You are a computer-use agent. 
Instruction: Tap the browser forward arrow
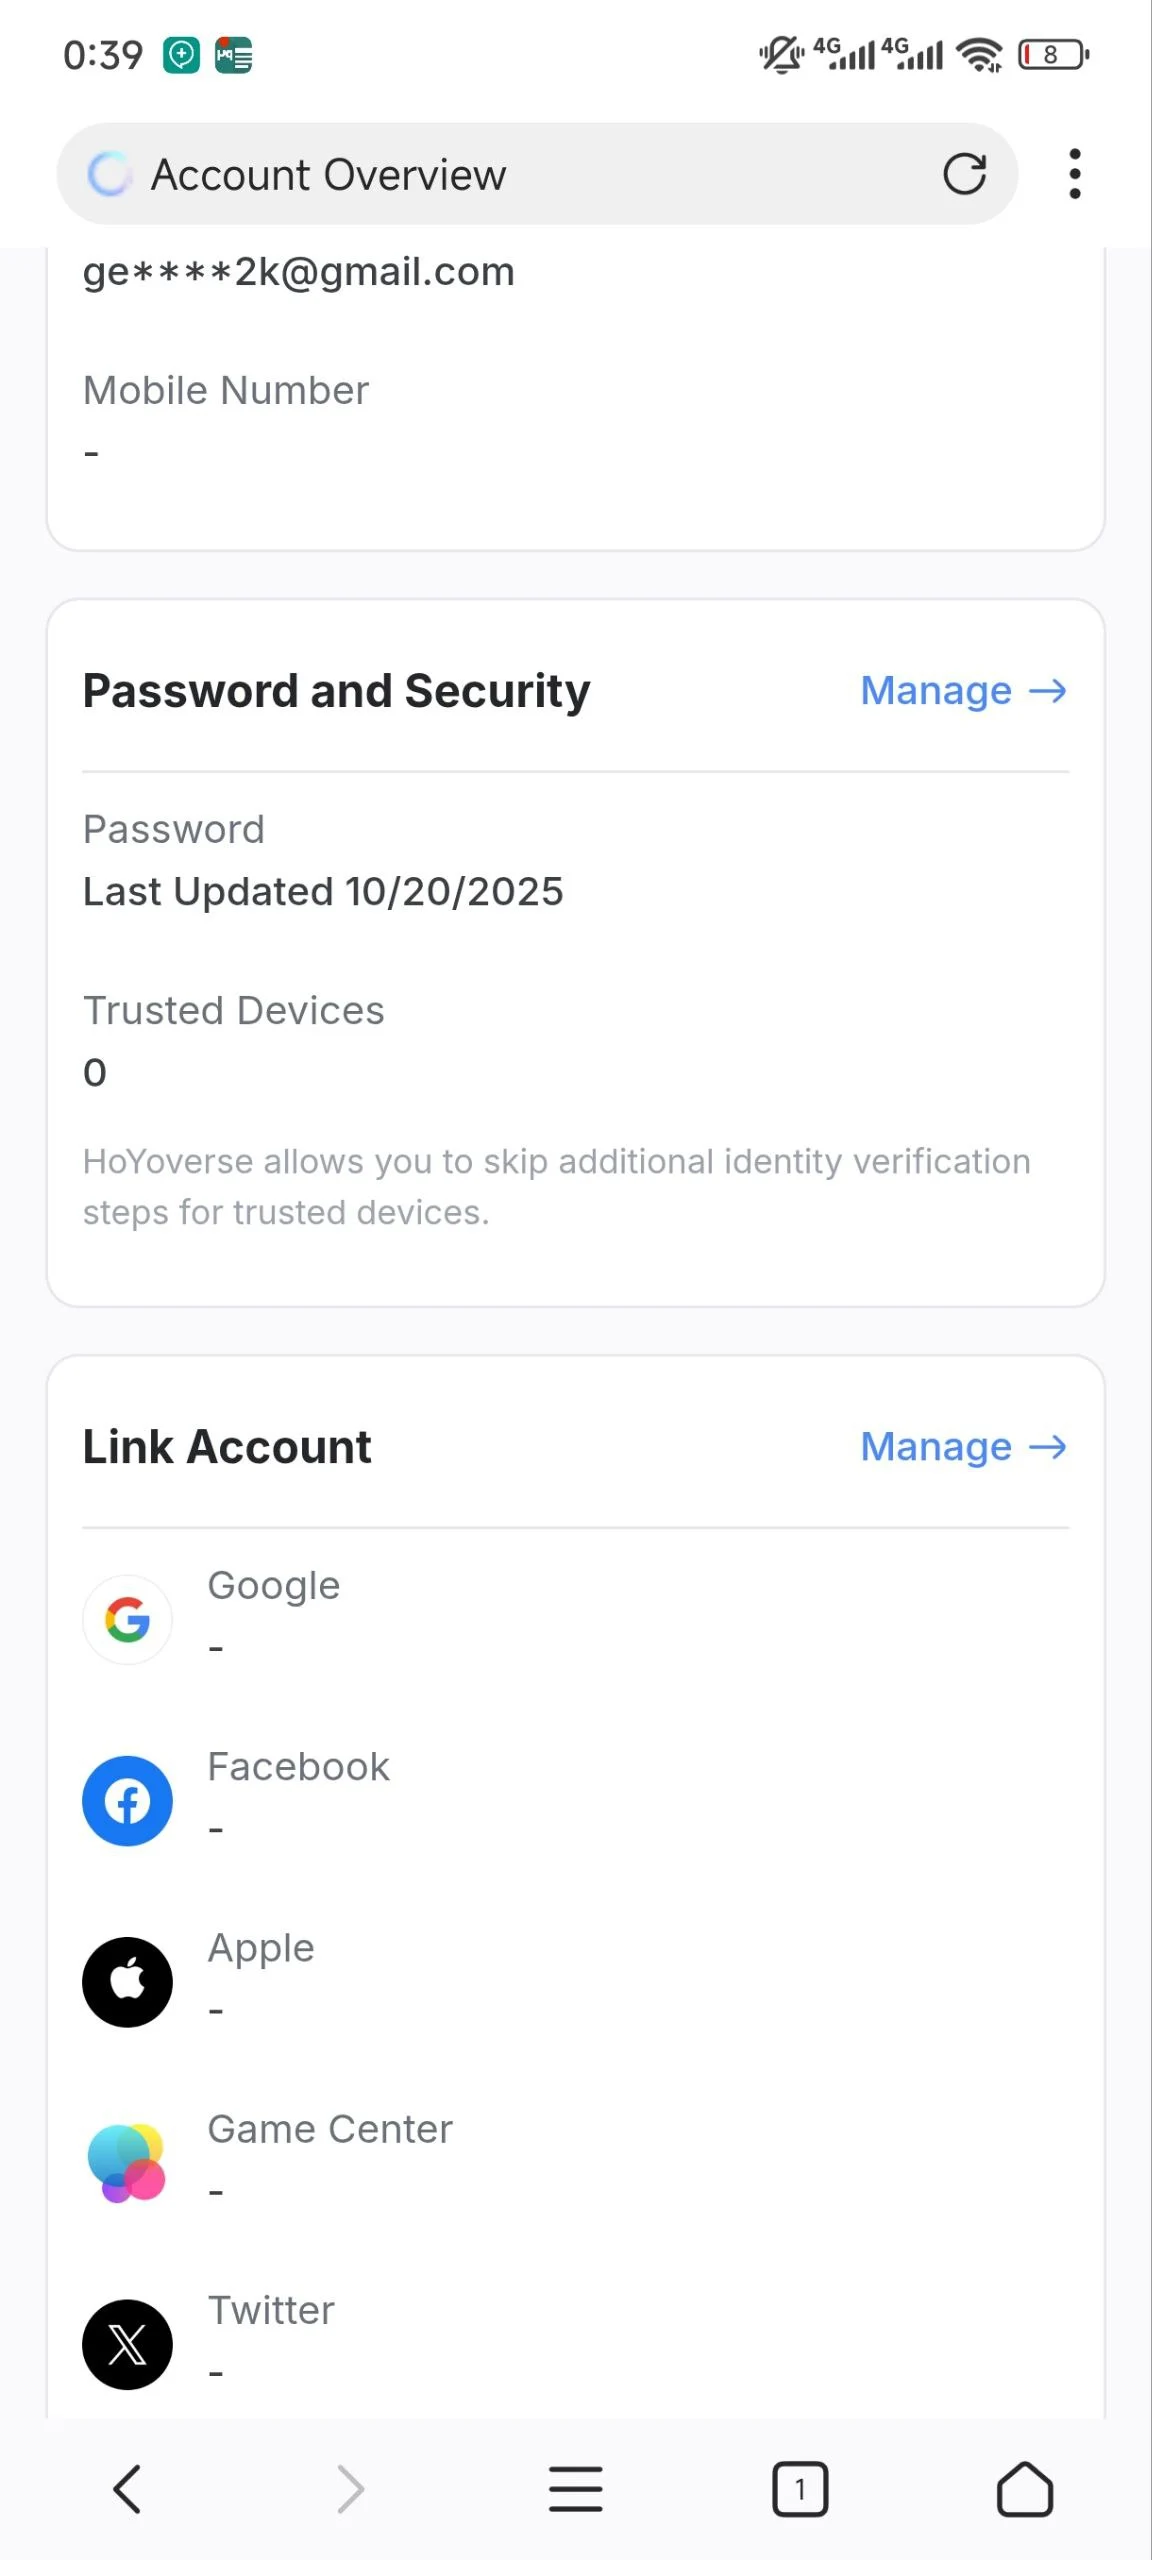tap(350, 2488)
